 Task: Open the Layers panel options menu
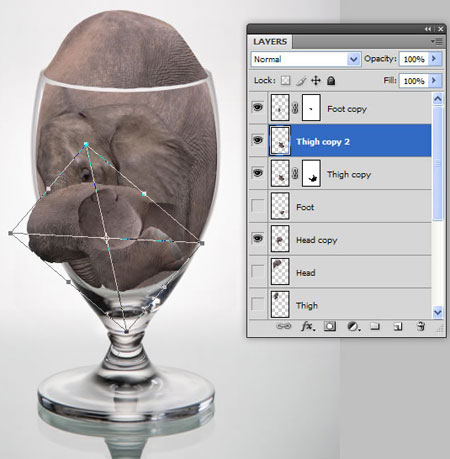click(x=437, y=41)
